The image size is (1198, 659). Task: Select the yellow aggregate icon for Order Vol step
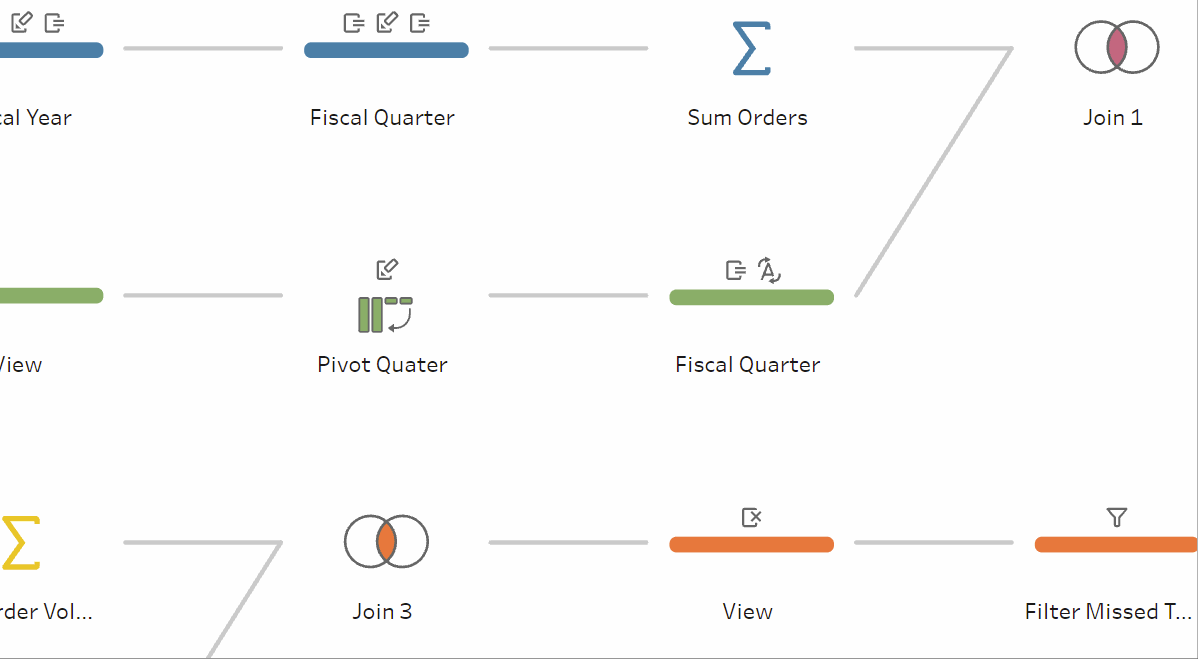click(x=20, y=541)
